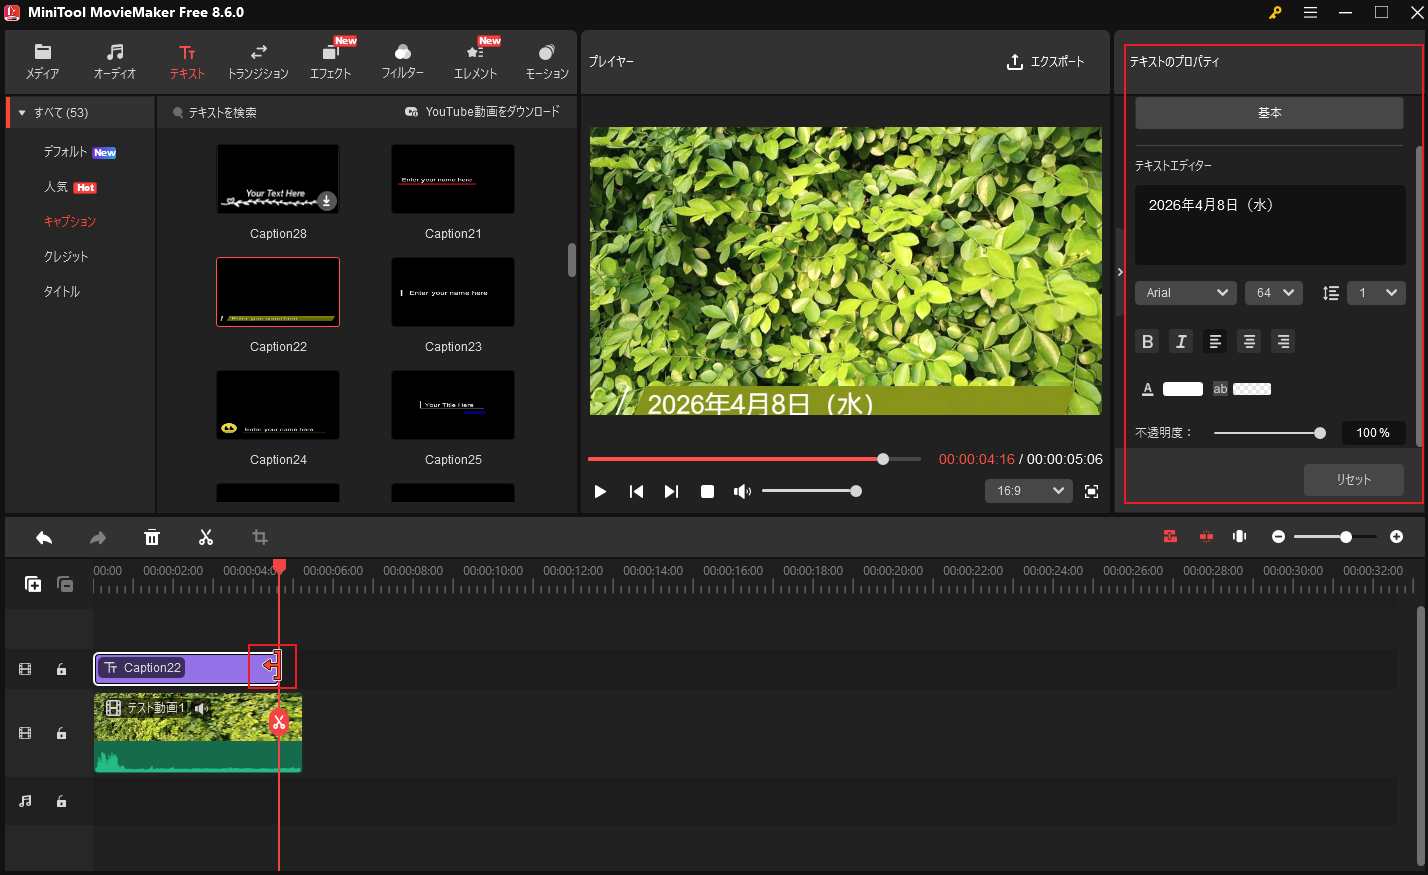1428x875 pixels.
Task: Click the red split scissors on the playhead
Action: click(278, 721)
